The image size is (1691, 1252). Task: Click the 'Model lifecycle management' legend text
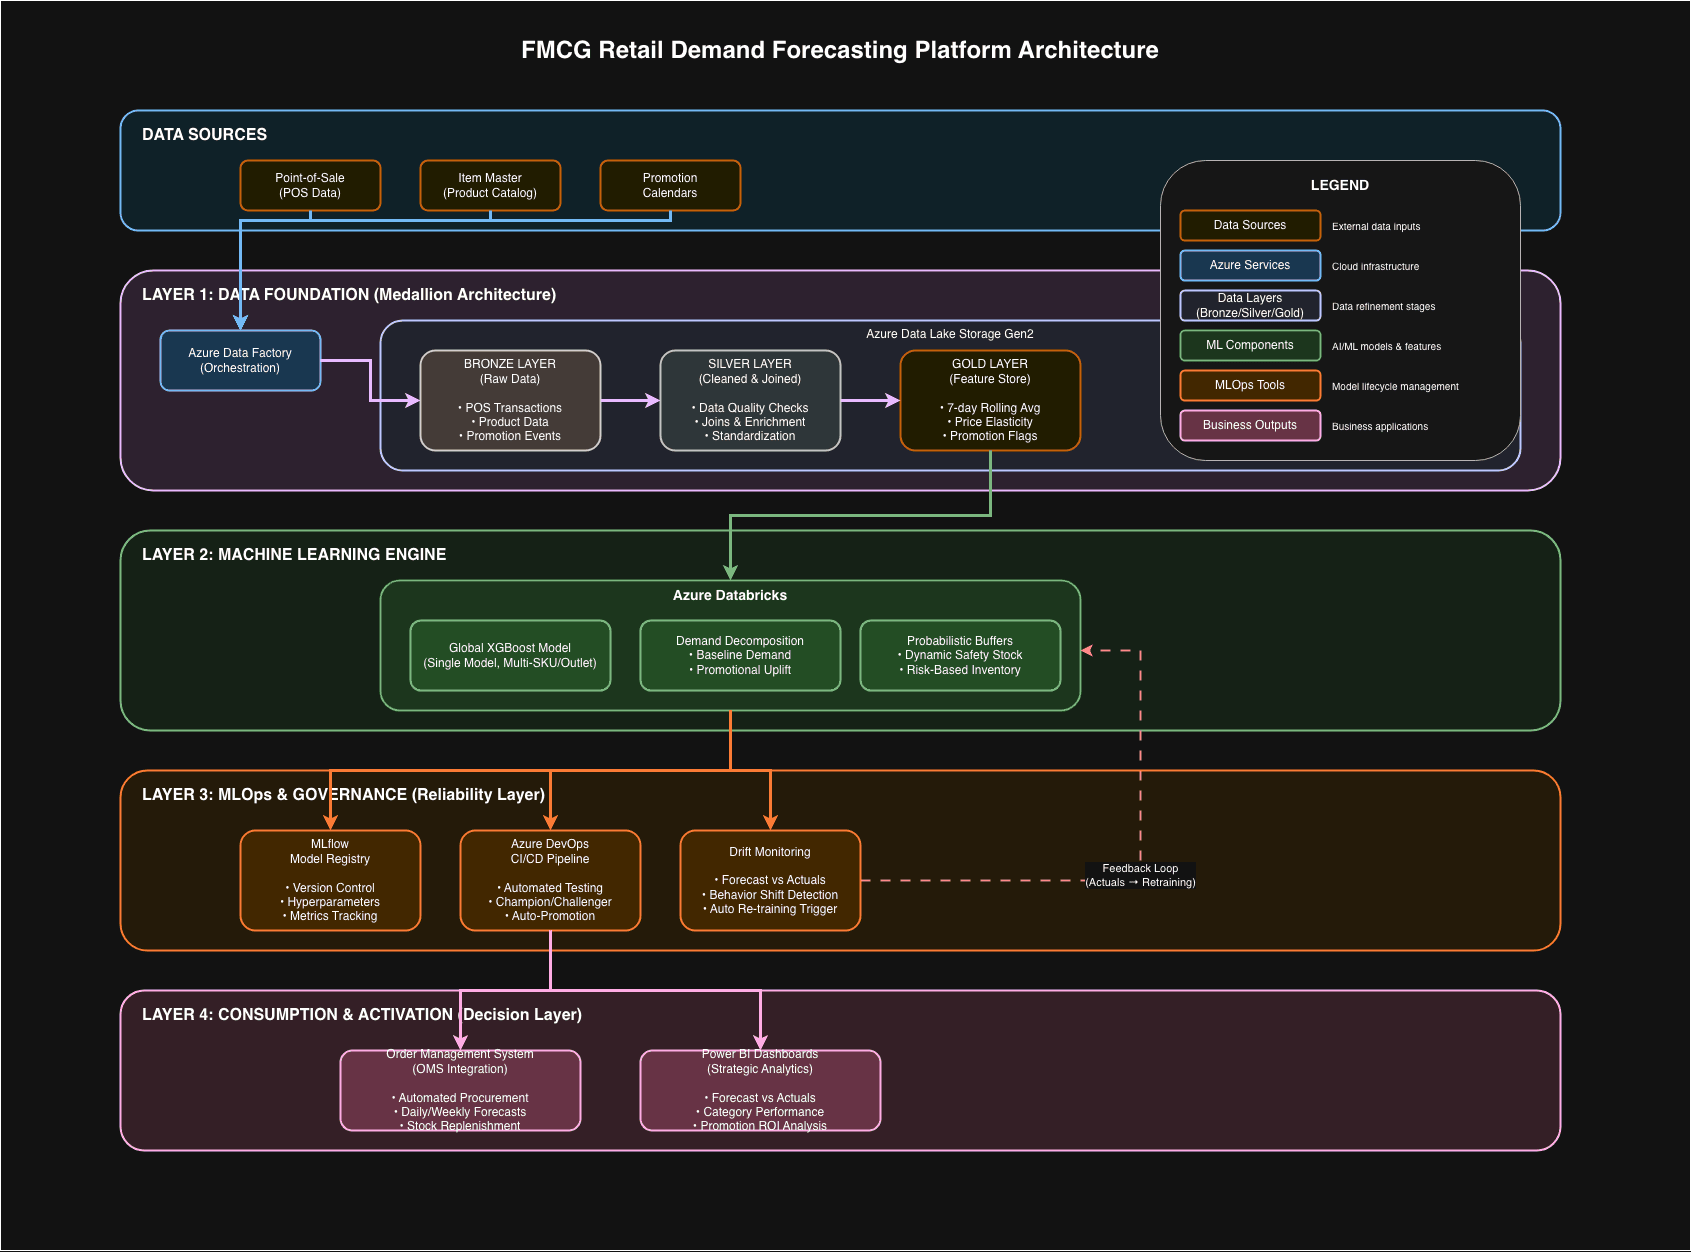point(1395,387)
